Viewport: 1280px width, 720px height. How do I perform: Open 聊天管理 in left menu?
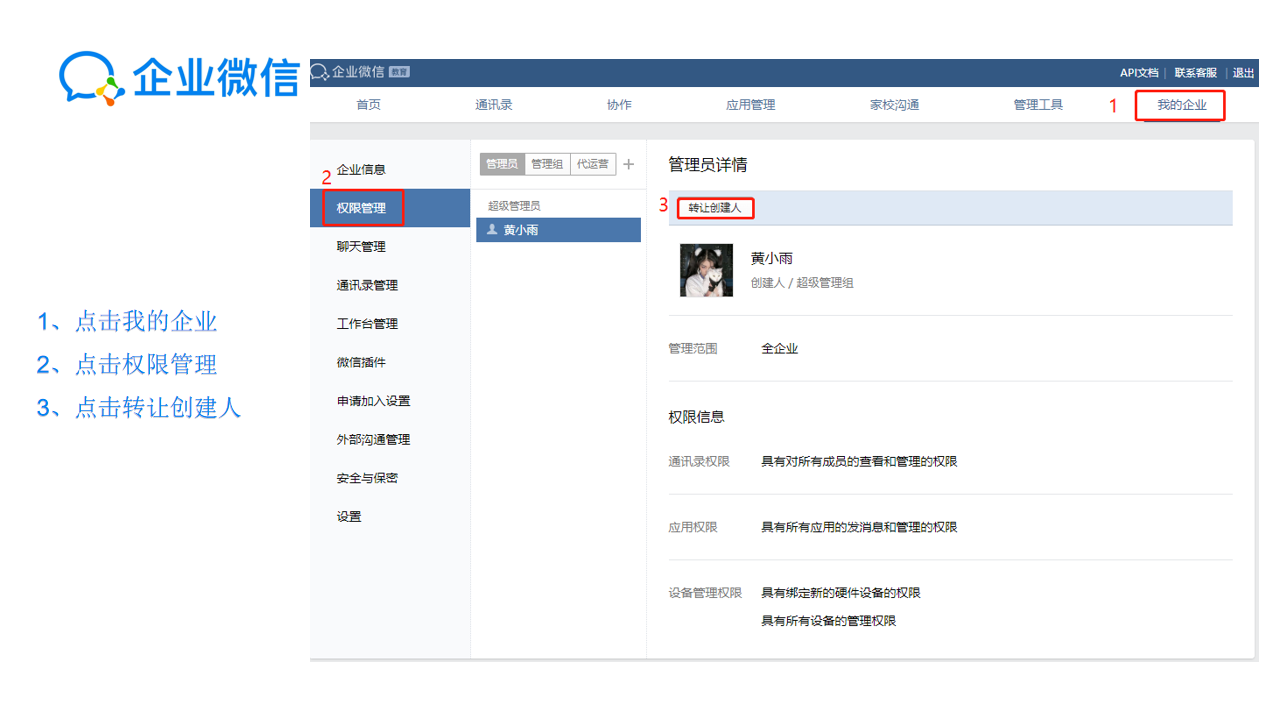[x=361, y=247]
